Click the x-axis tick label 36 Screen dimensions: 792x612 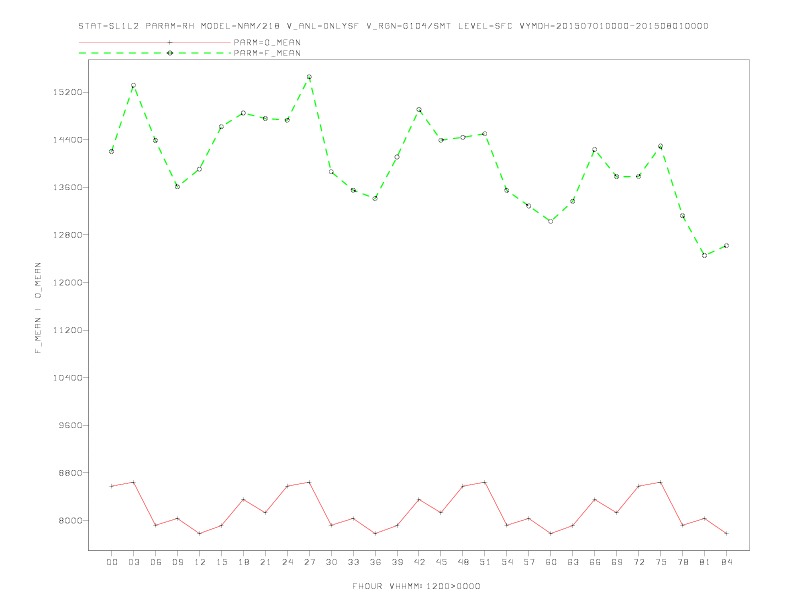click(375, 562)
